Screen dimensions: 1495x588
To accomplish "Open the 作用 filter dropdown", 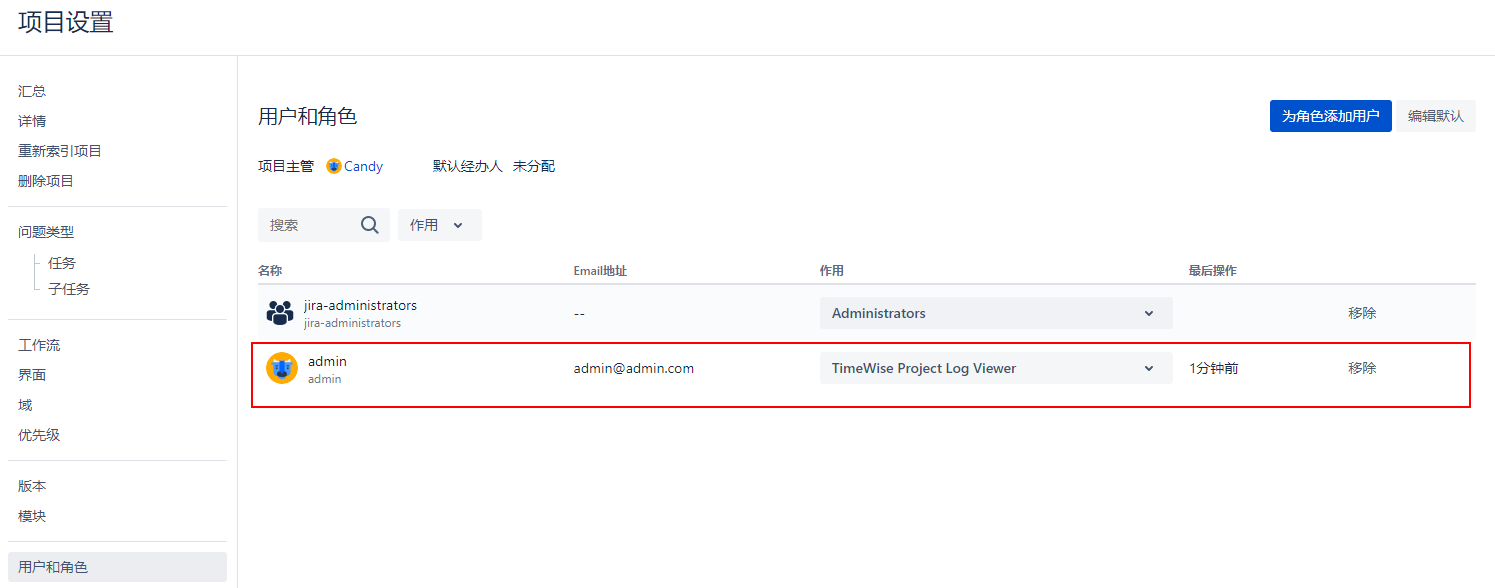I will tap(439, 225).
